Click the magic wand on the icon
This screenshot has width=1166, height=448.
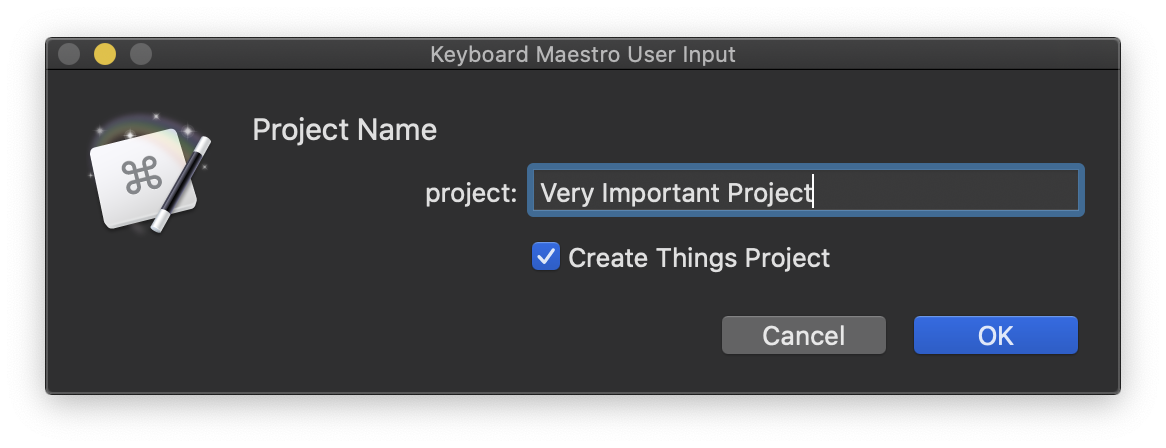click(181, 184)
